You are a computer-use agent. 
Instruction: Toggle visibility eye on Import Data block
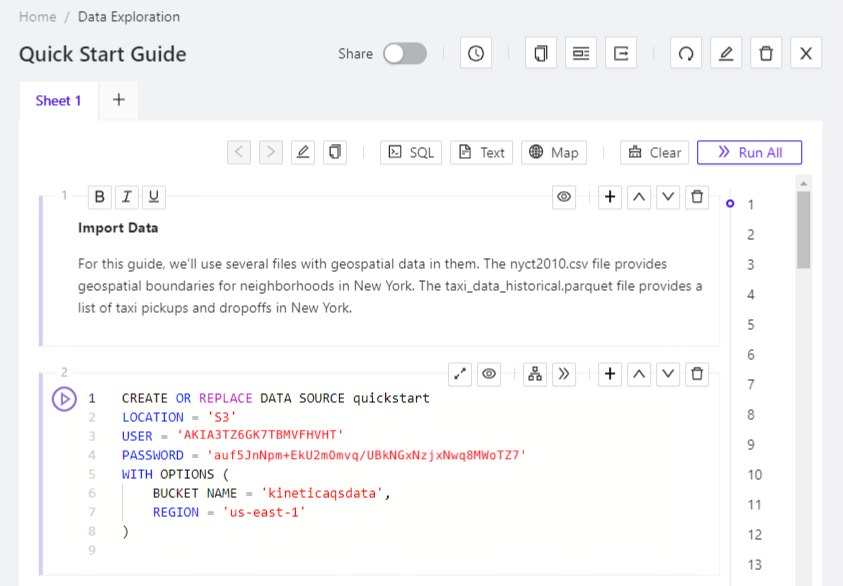tap(565, 197)
